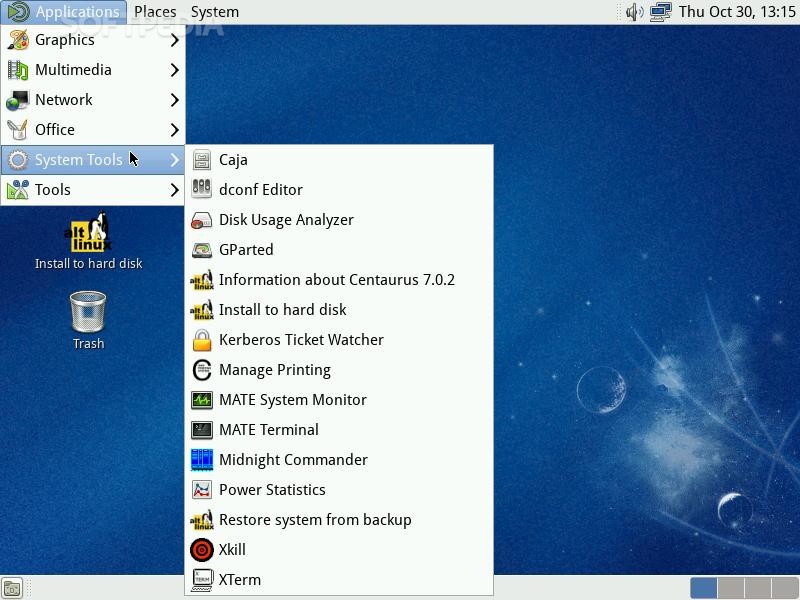Viewport: 800px width, 600px height.
Task: Click the MATE System Monitor icon
Action: (x=202, y=400)
